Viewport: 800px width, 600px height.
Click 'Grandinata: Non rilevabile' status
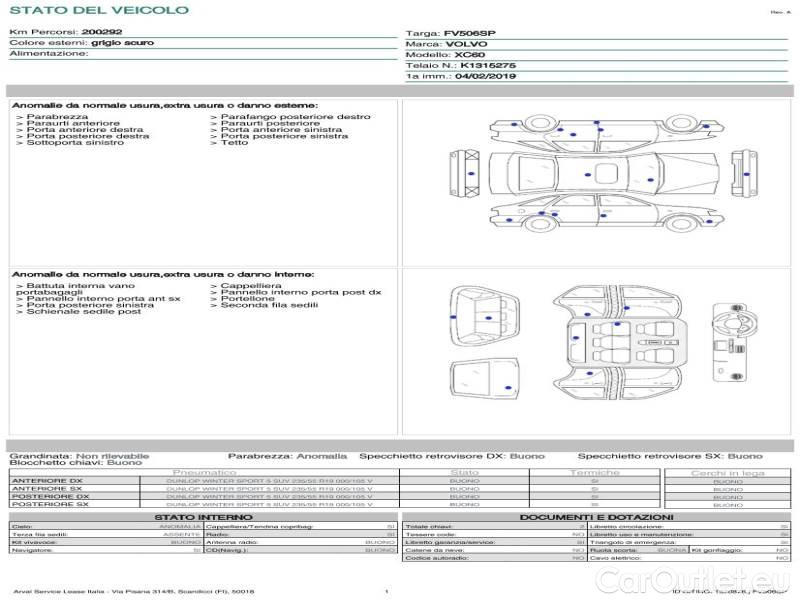[x=79, y=456]
